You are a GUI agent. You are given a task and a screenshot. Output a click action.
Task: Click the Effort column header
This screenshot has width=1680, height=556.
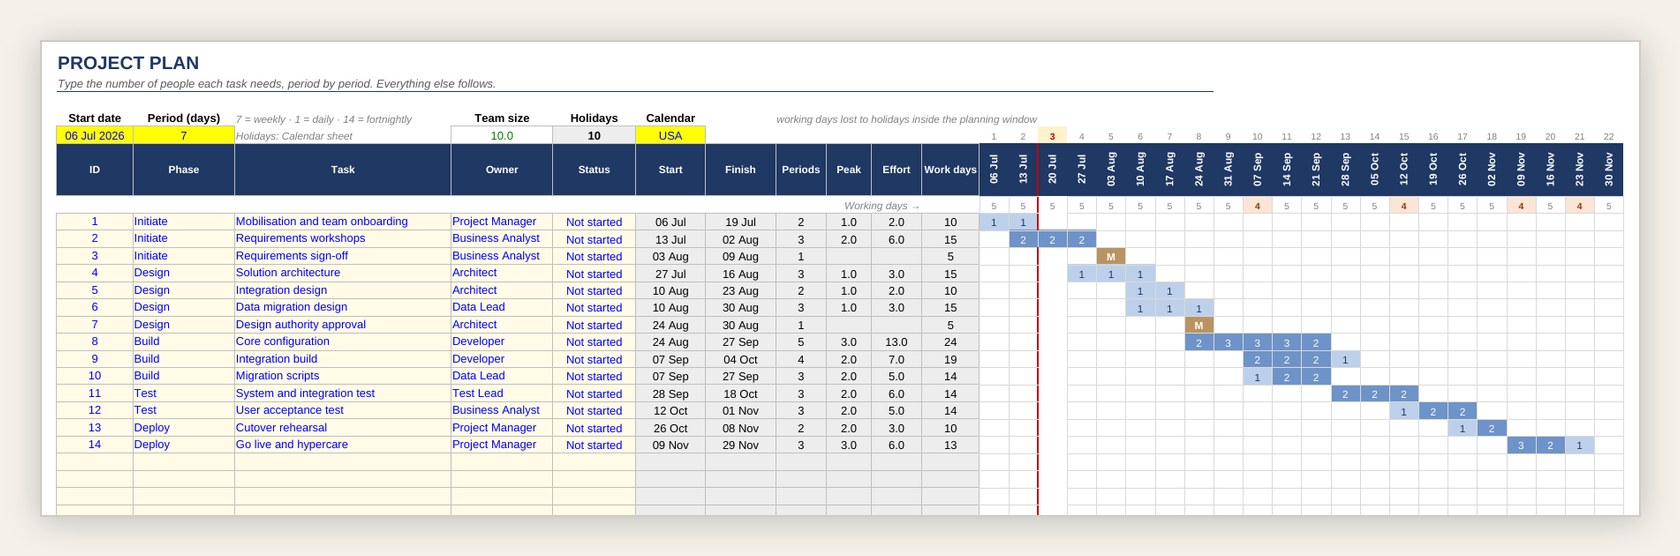896,169
